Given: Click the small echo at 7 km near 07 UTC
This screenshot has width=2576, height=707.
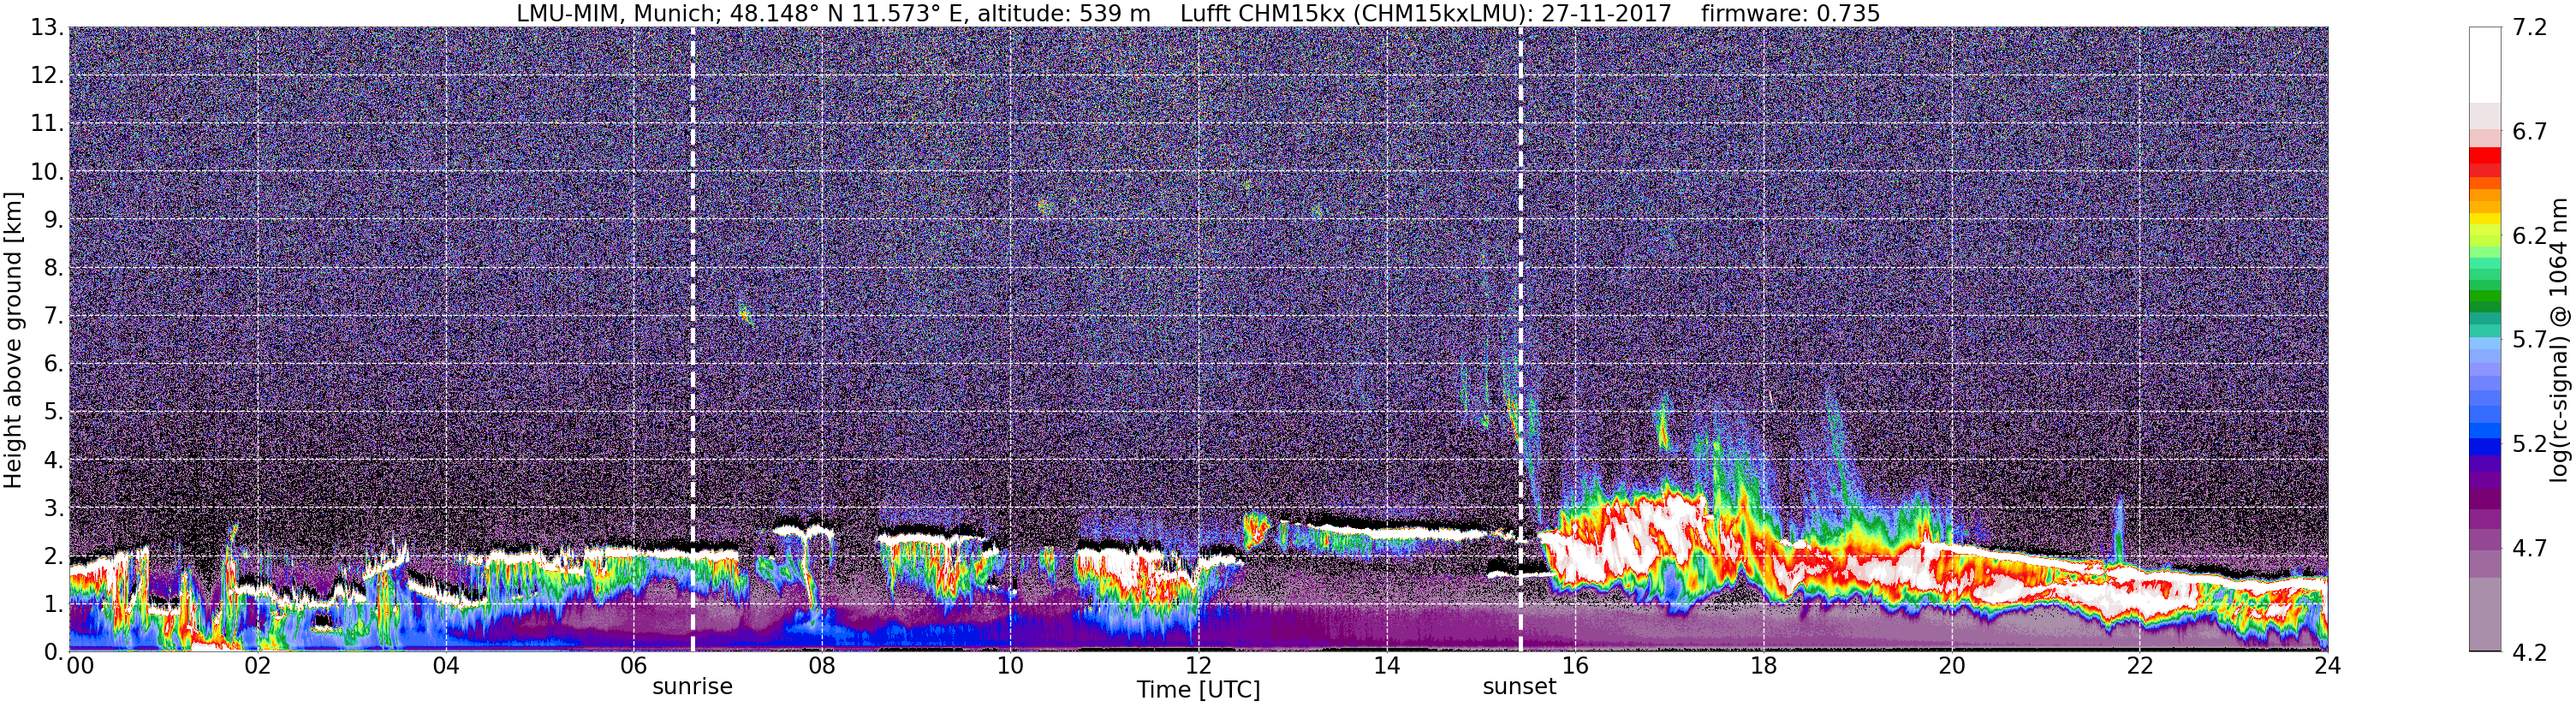Looking at the screenshot, I should [x=745, y=315].
